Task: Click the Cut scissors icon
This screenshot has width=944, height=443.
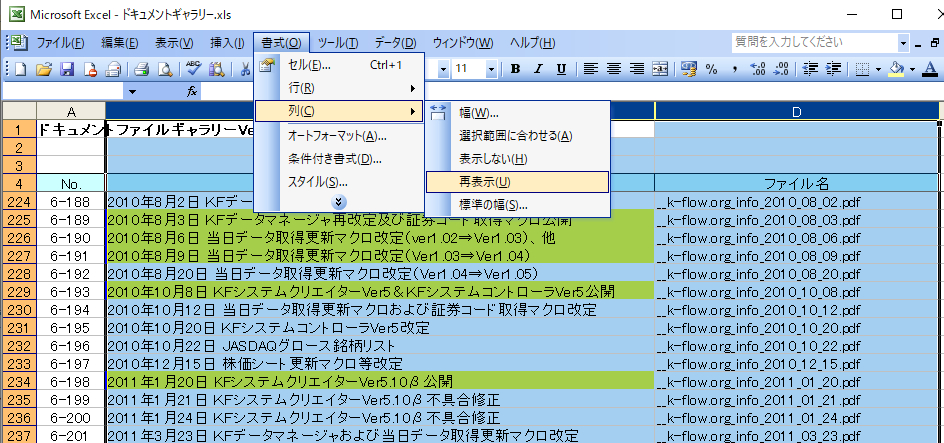Action: [x=245, y=69]
